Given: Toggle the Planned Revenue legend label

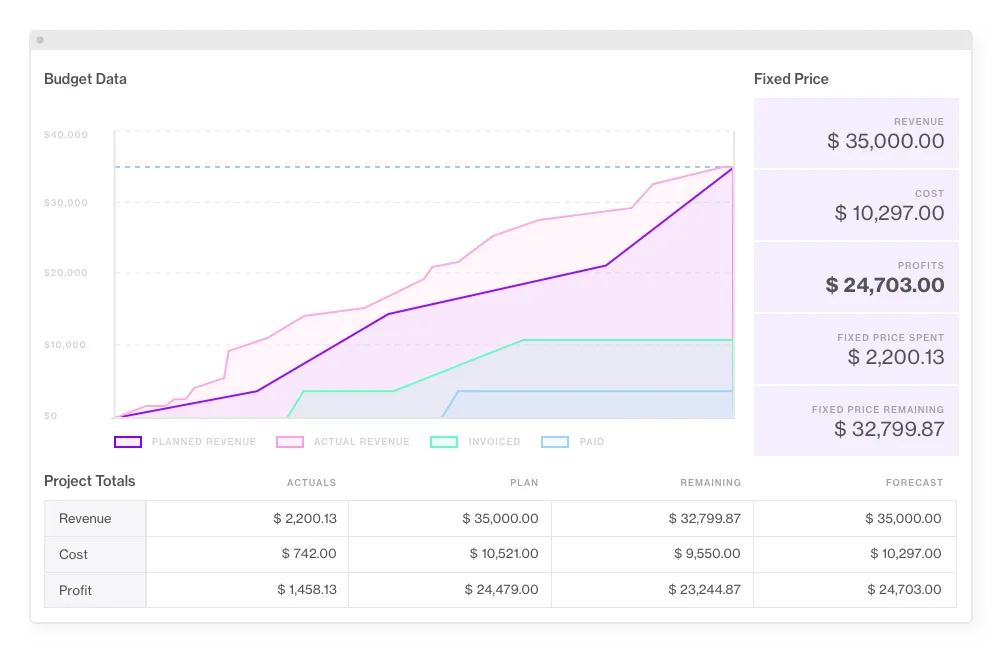Looking at the screenshot, I should (x=204, y=442).
